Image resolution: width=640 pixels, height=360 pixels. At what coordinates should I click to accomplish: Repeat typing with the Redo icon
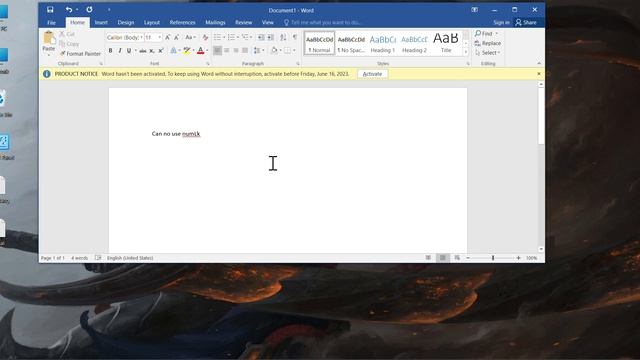click(89, 10)
